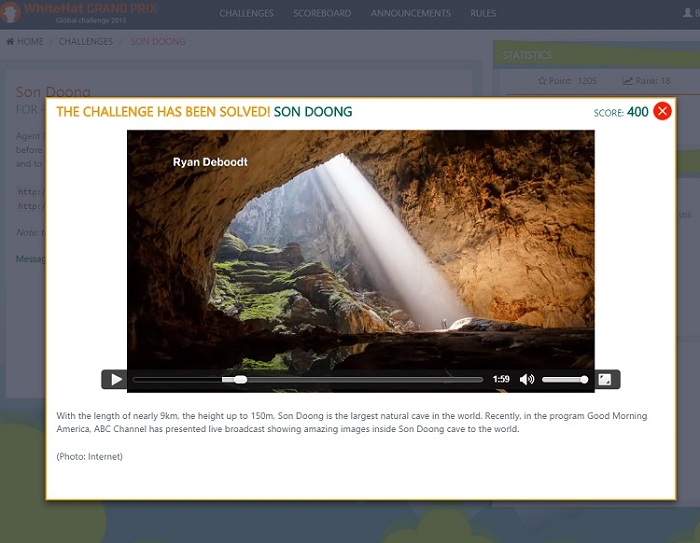
Task: Click the green SON DOONG popup title
Action: 313,112
